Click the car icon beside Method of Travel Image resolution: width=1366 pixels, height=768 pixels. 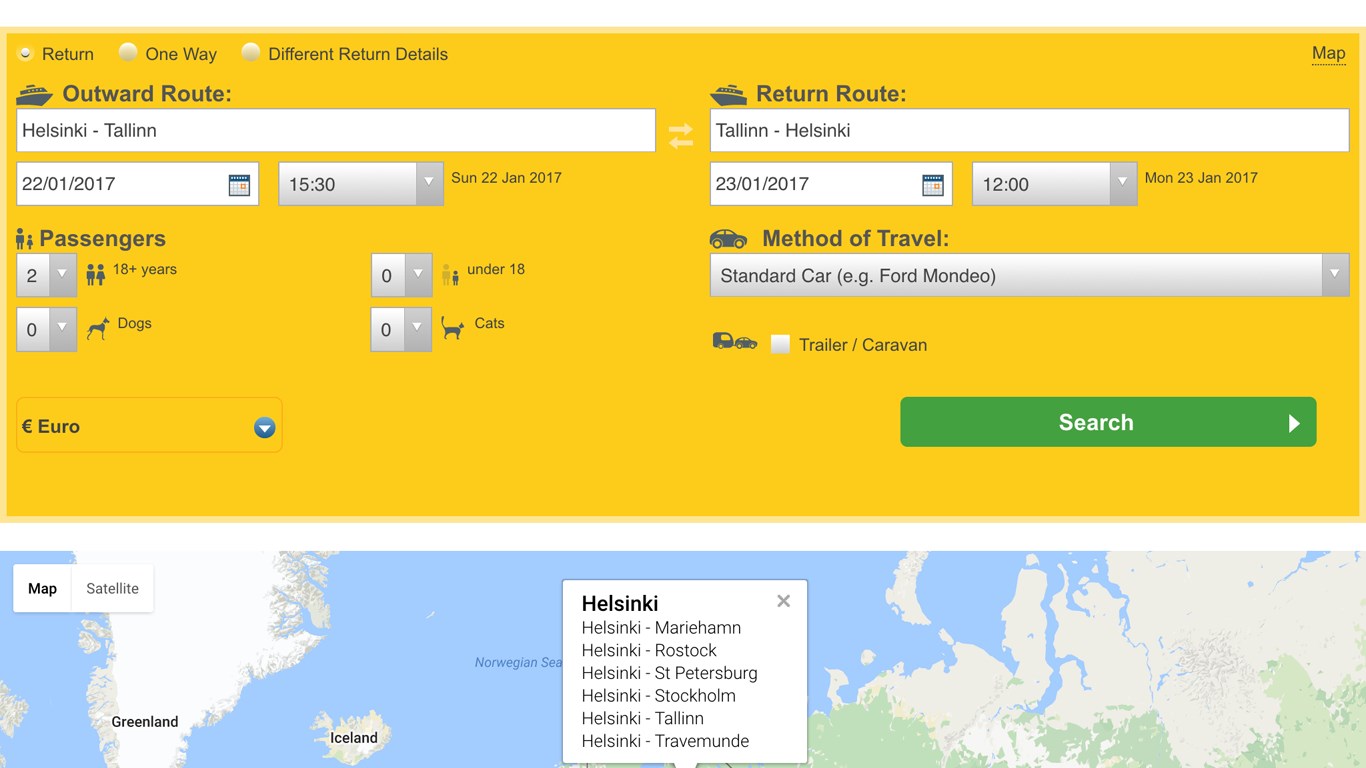click(x=727, y=239)
